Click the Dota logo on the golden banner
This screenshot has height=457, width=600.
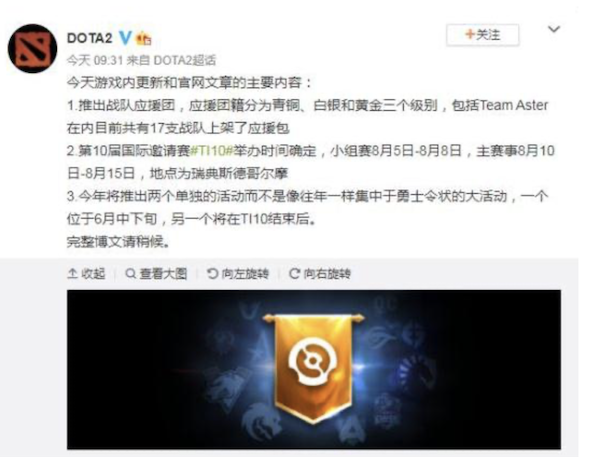(x=313, y=361)
